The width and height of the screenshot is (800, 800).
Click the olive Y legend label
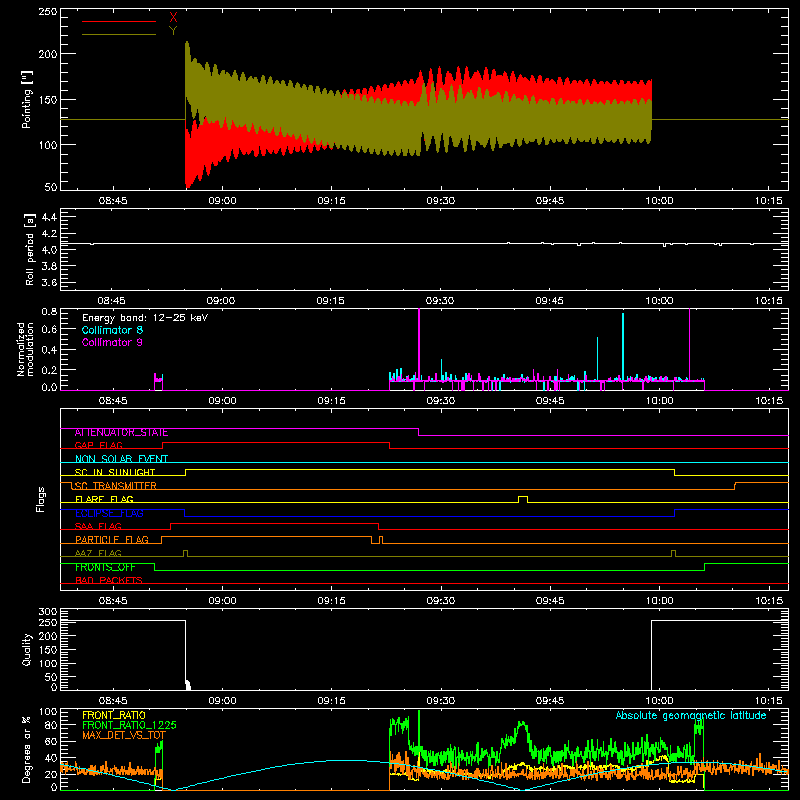coord(173,31)
